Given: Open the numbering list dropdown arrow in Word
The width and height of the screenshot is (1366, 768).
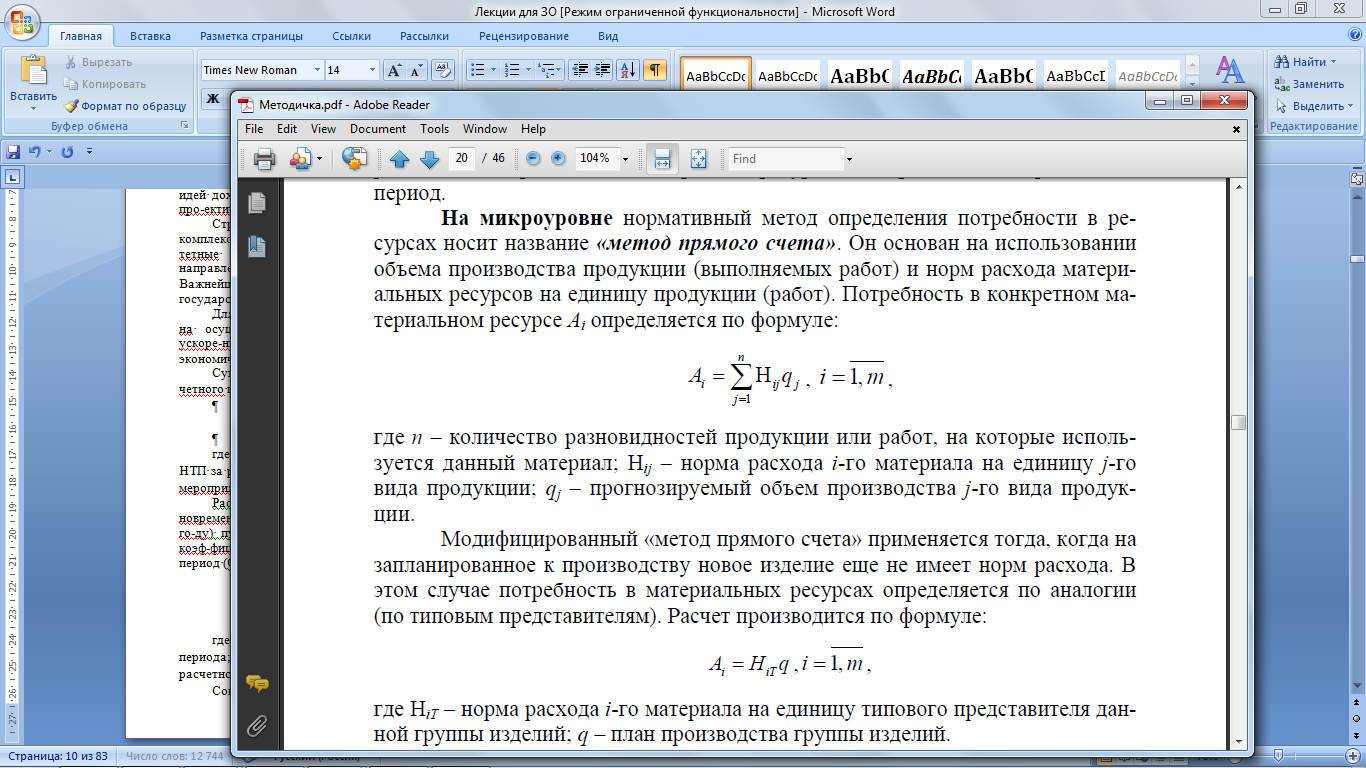Looking at the screenshot, I should coord(527,70).
